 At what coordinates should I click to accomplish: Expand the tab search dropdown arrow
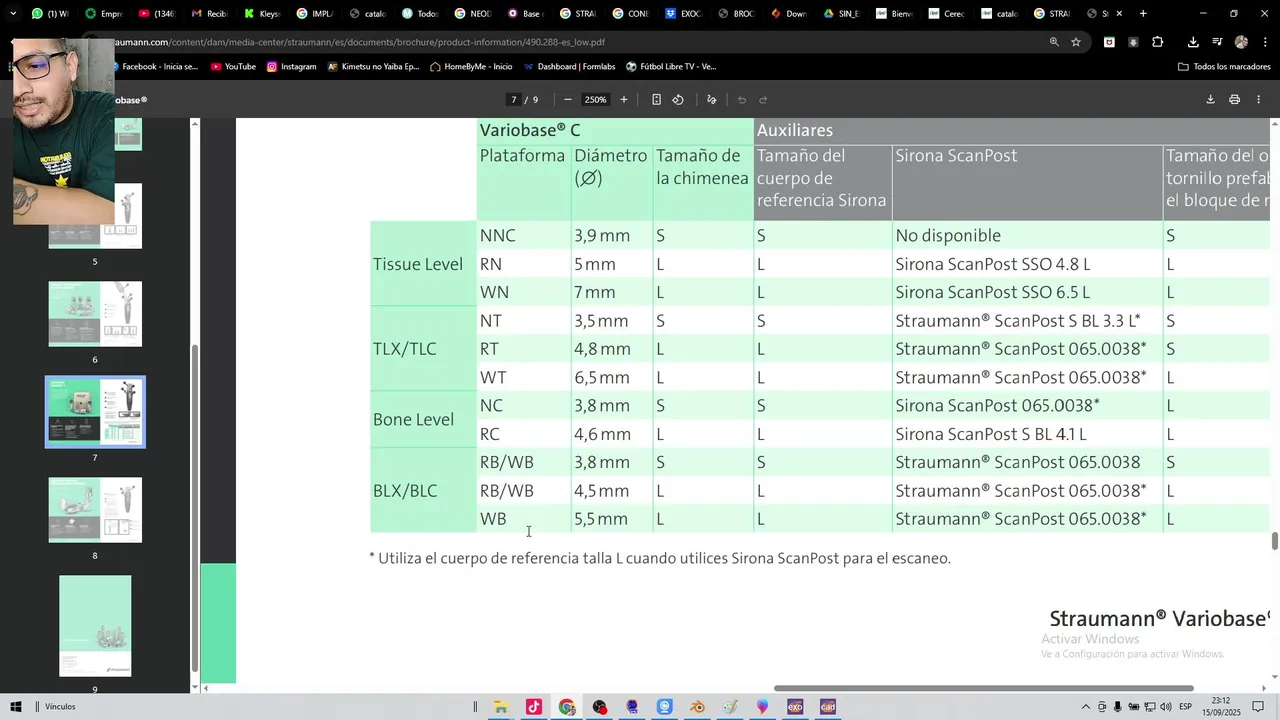point(13,14)
